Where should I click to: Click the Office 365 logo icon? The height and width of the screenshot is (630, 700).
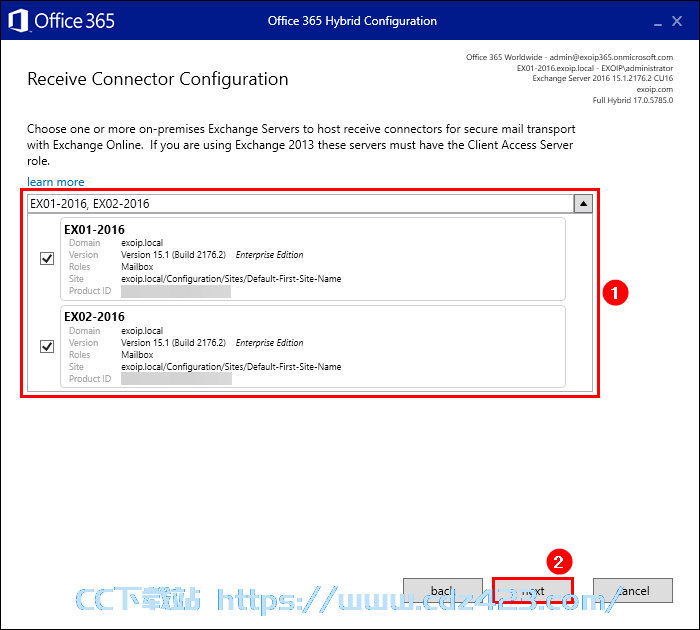(18, 21)
